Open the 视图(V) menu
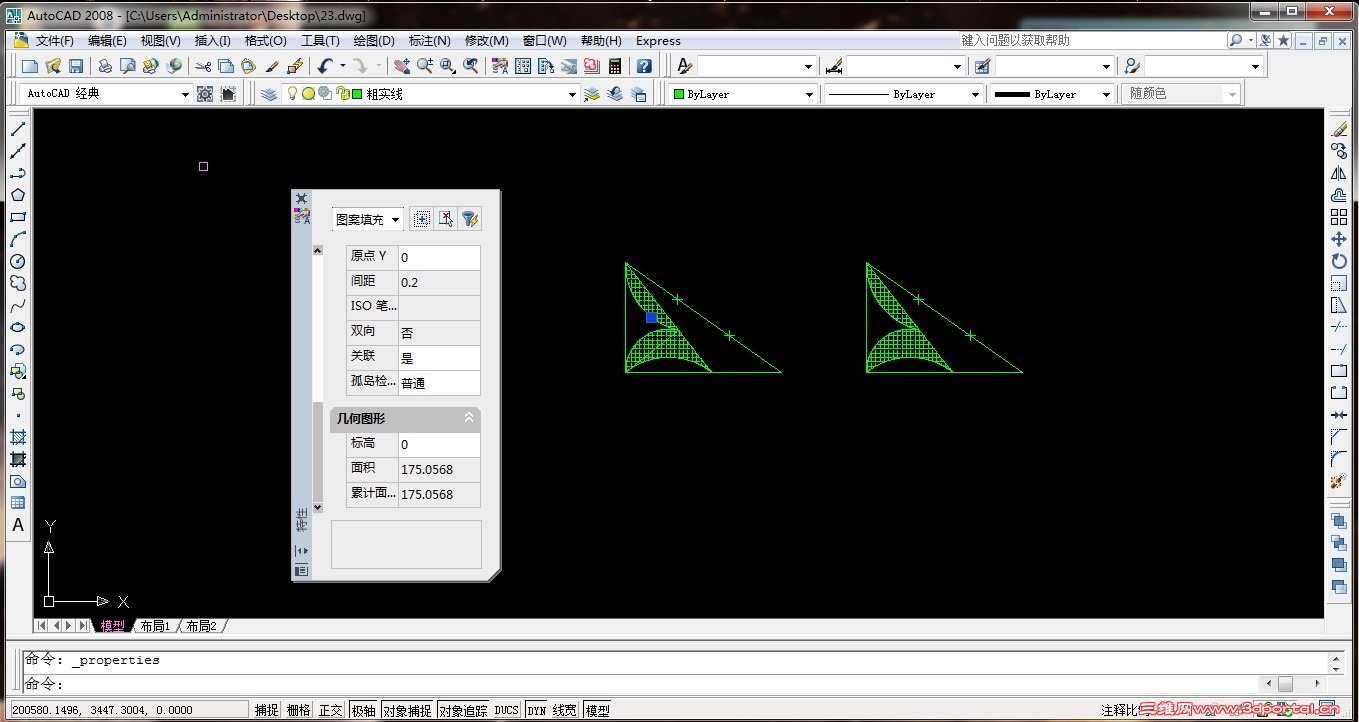Viewport: 1359px width, 722px height. tap(160, 41)
